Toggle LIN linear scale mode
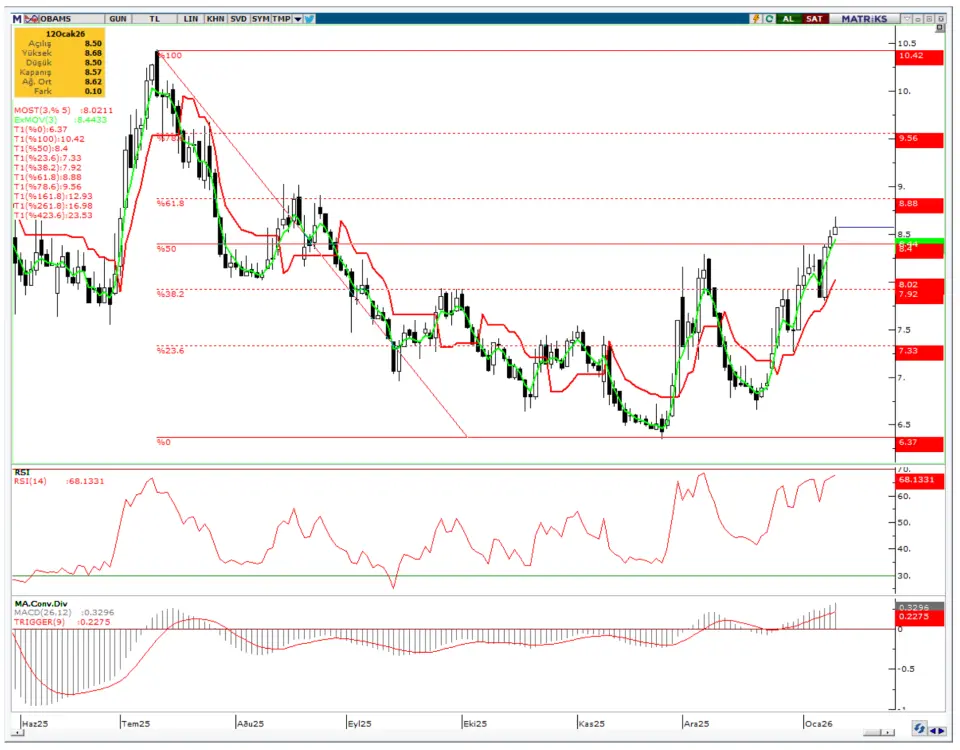This screenshot has width=960, height=750. click(x=190, y=19)
